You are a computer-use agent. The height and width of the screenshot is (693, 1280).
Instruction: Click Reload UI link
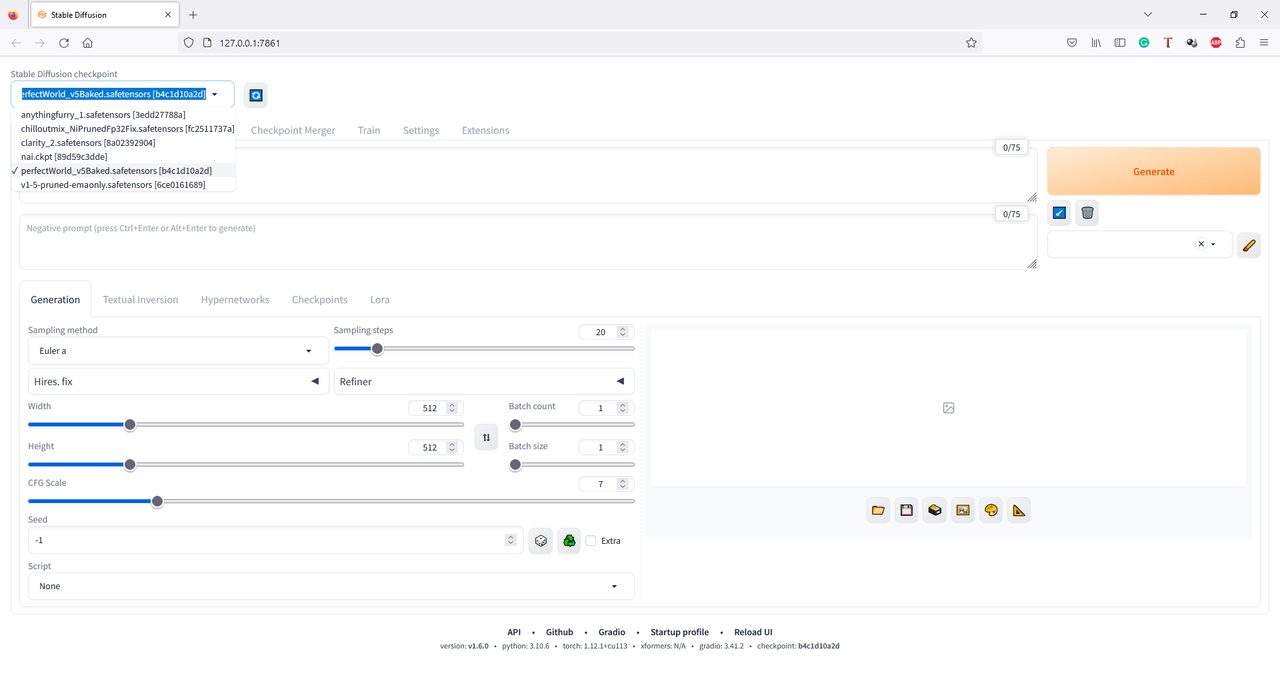[753, 632]
